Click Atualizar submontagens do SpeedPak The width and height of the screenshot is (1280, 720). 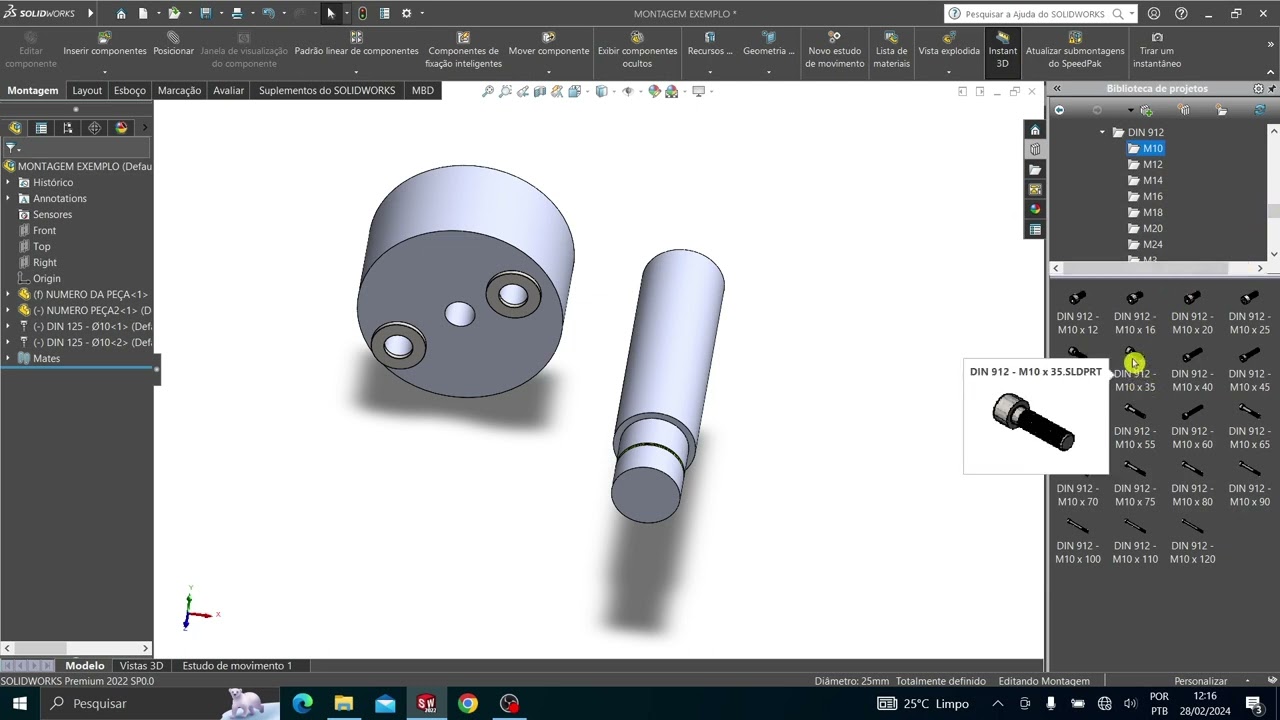(1075, 50)
